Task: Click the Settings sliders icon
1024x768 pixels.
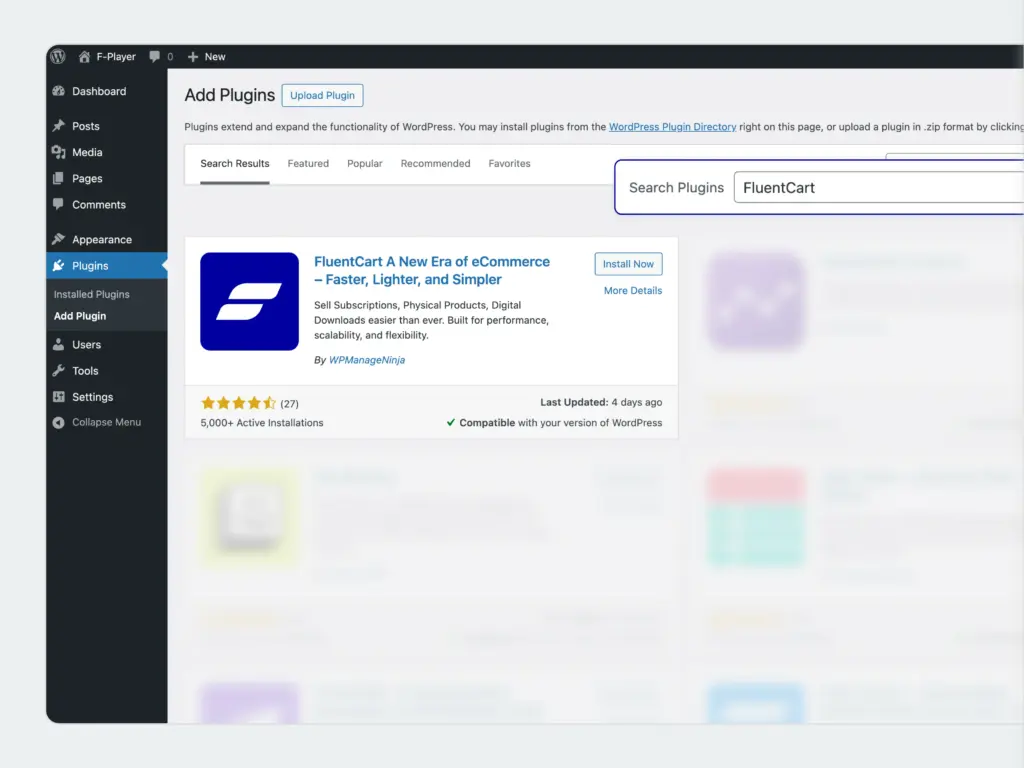Action: point(59,396)
